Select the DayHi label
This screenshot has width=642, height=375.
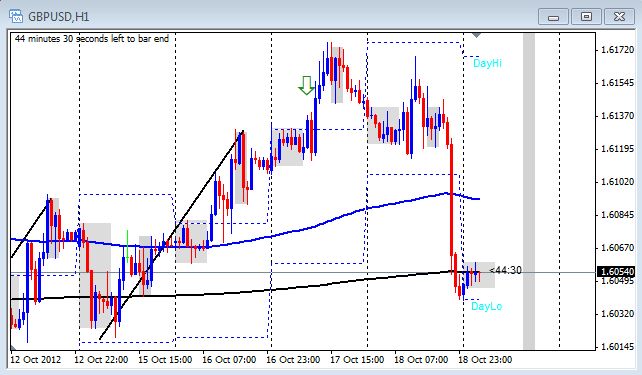coord(487,63)
